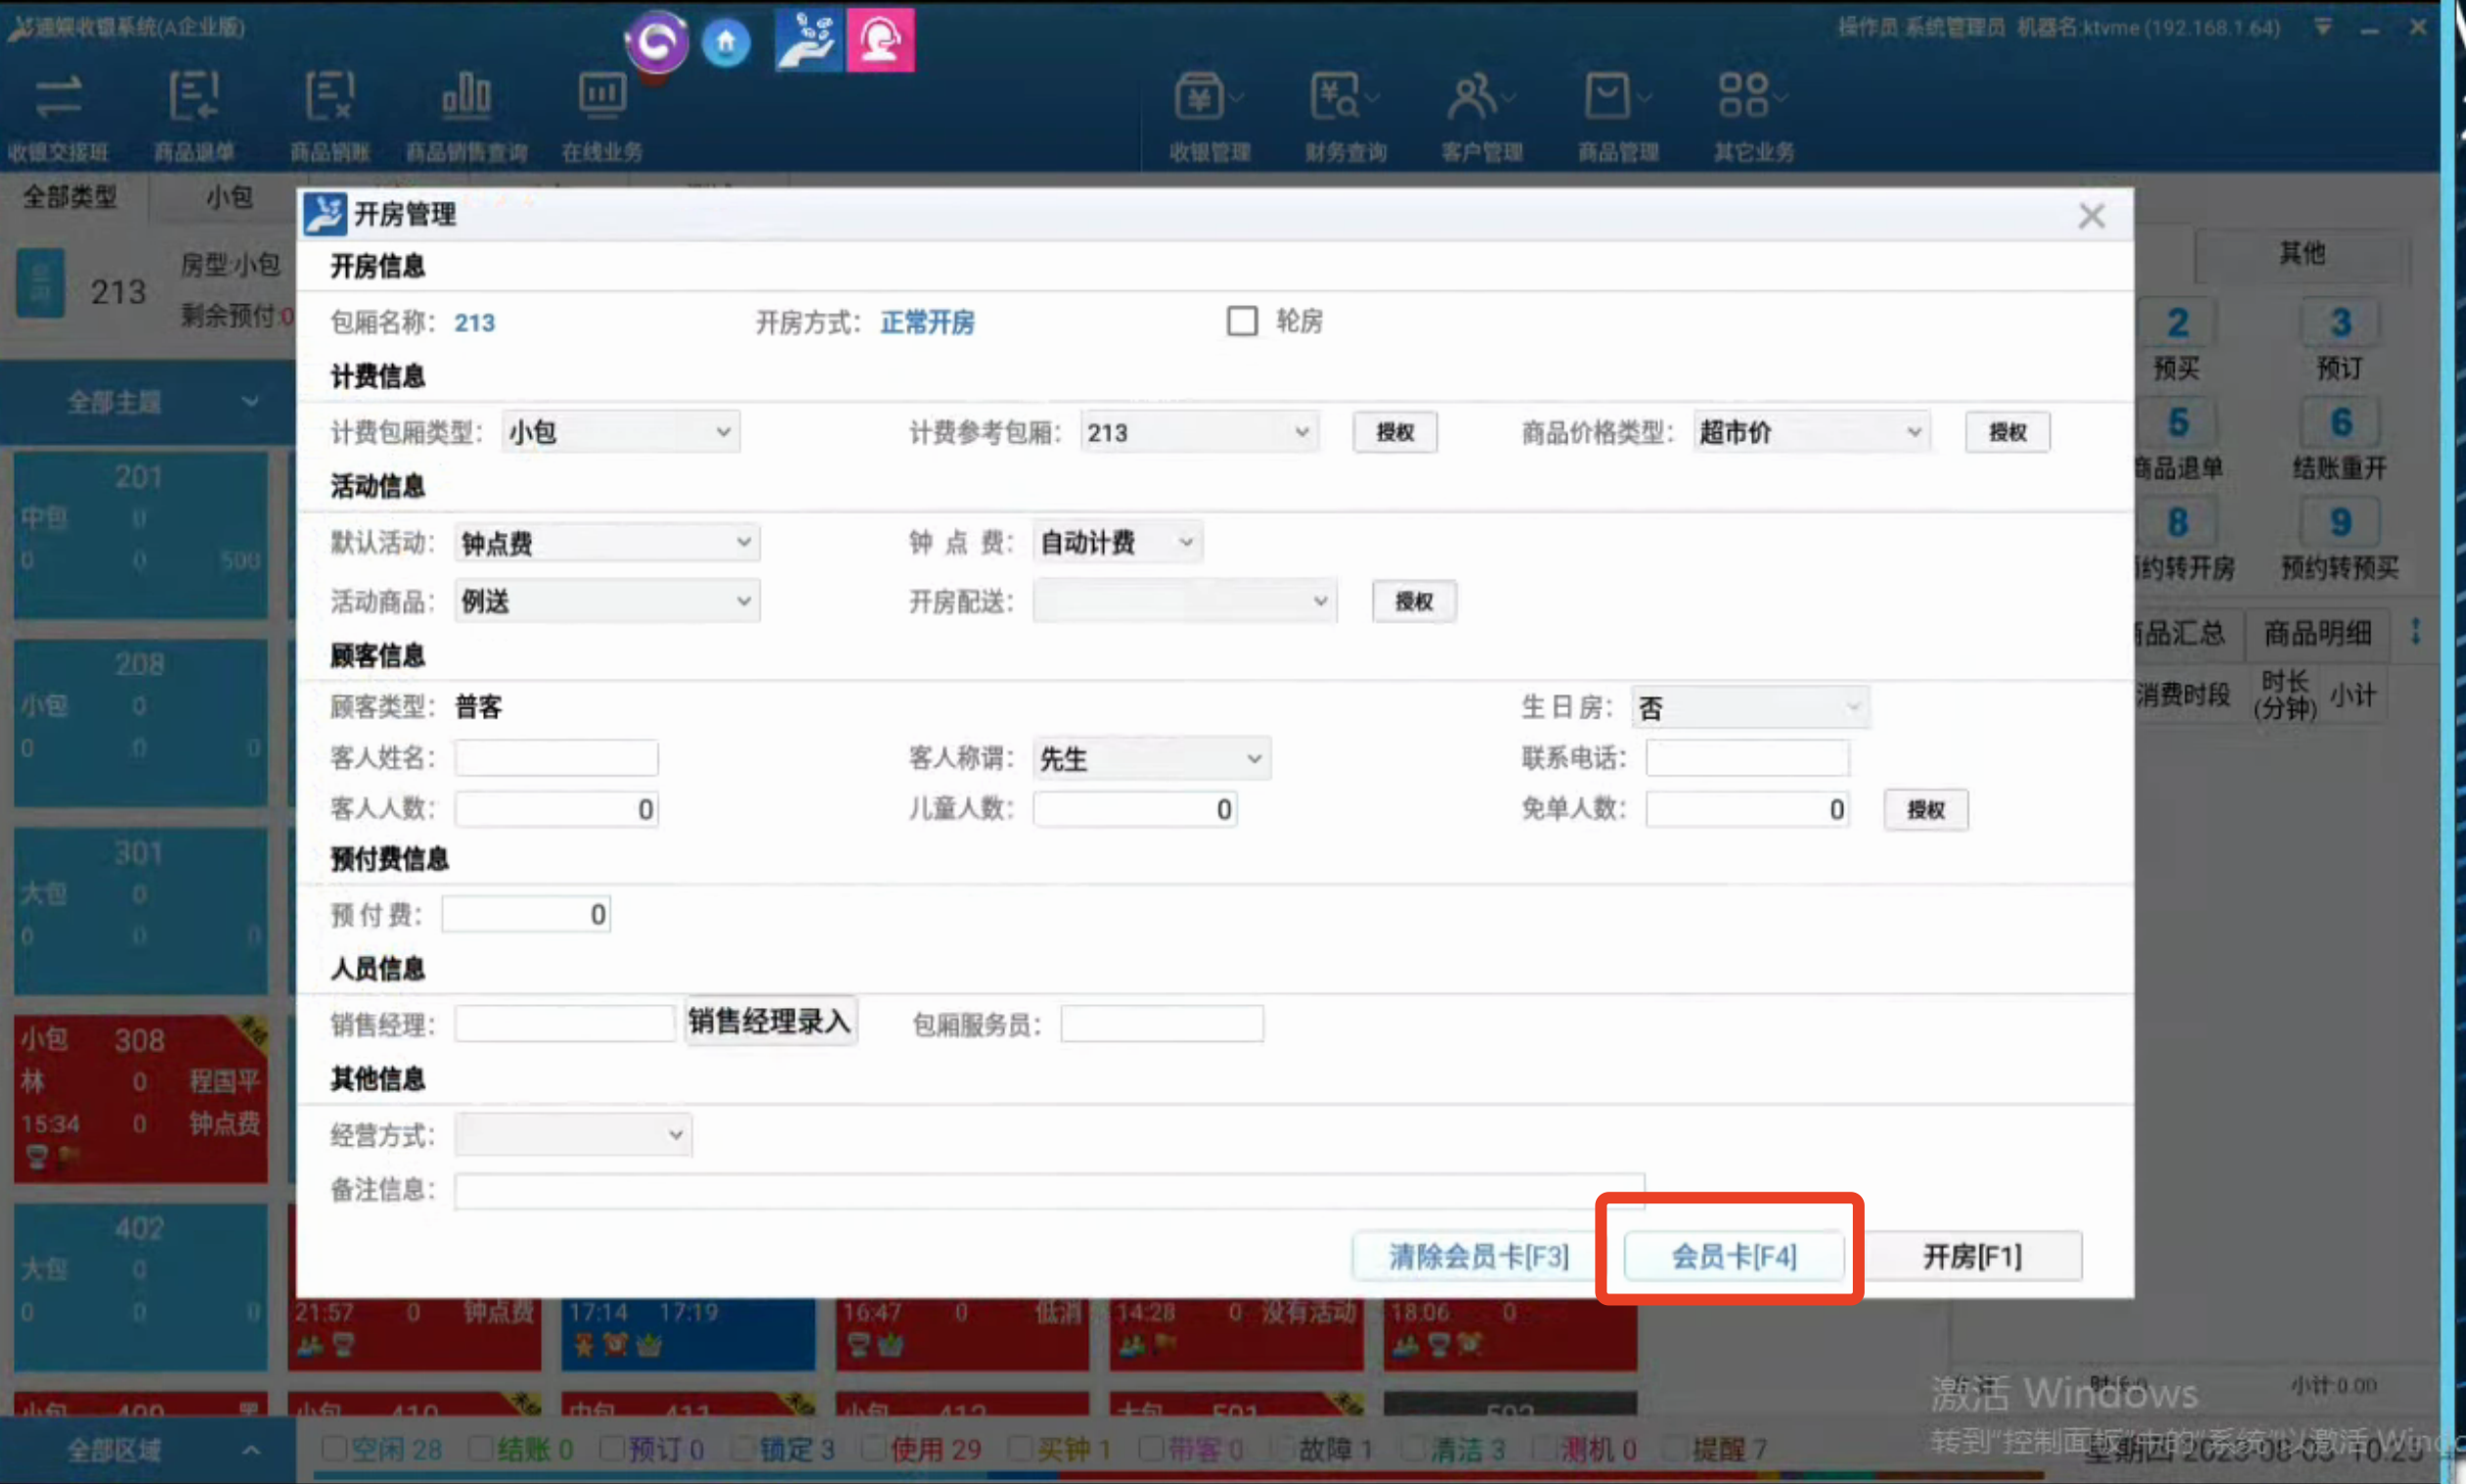Open 计费包厢类型 dropdown showing 小包

[620, 432]
